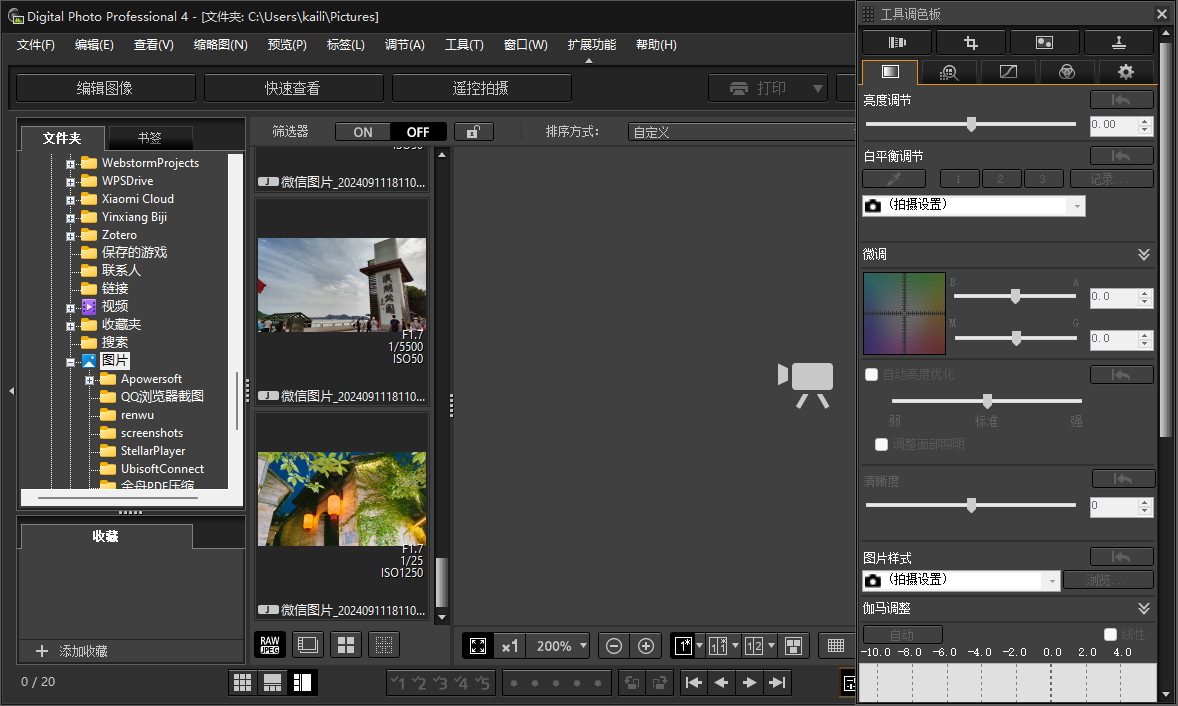Click the zoom in plus button
Image resolution: width=1178 pixels, height=706 pixels.
pyautogui.click(x=646, y=646)
